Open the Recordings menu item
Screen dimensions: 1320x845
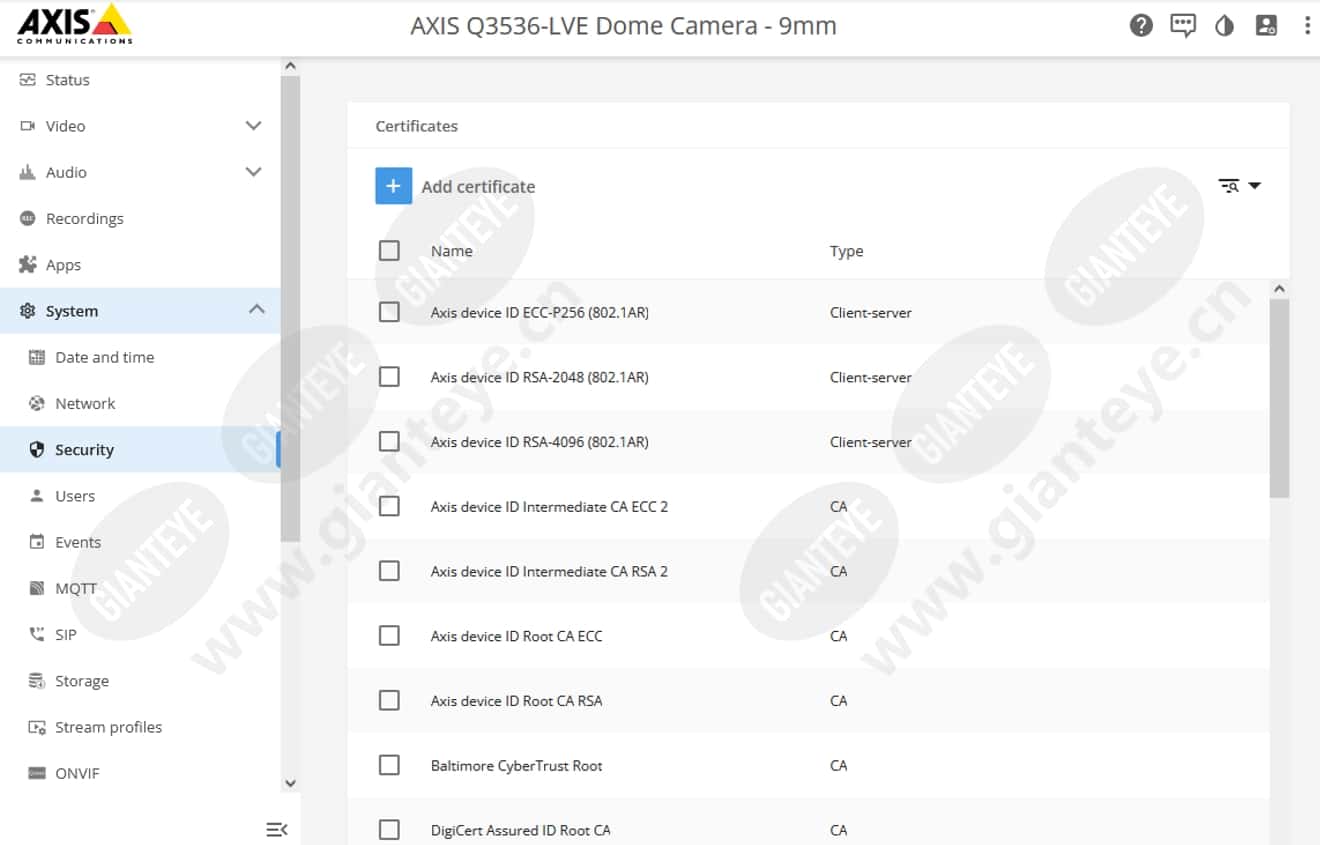coord(84,219)
